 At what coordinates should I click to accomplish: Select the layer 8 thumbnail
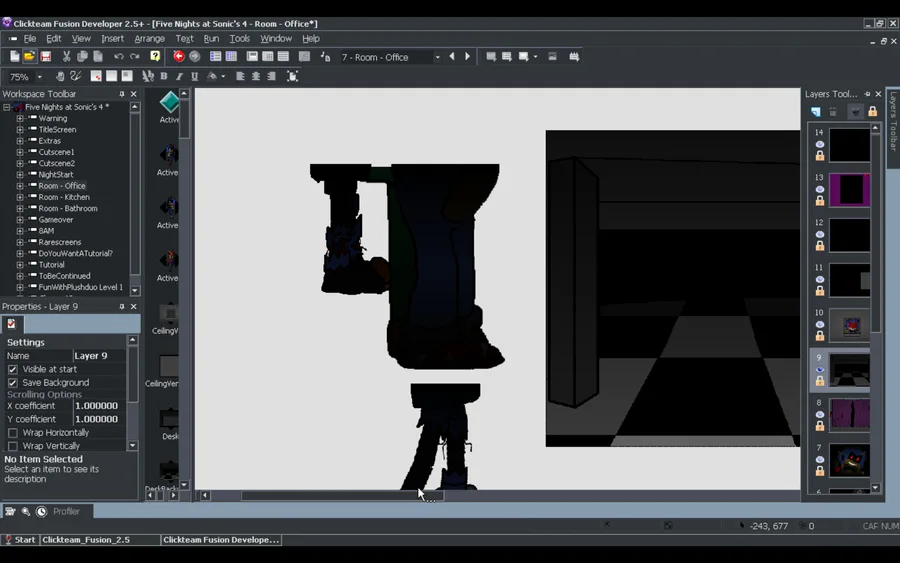tap(849, 414)
